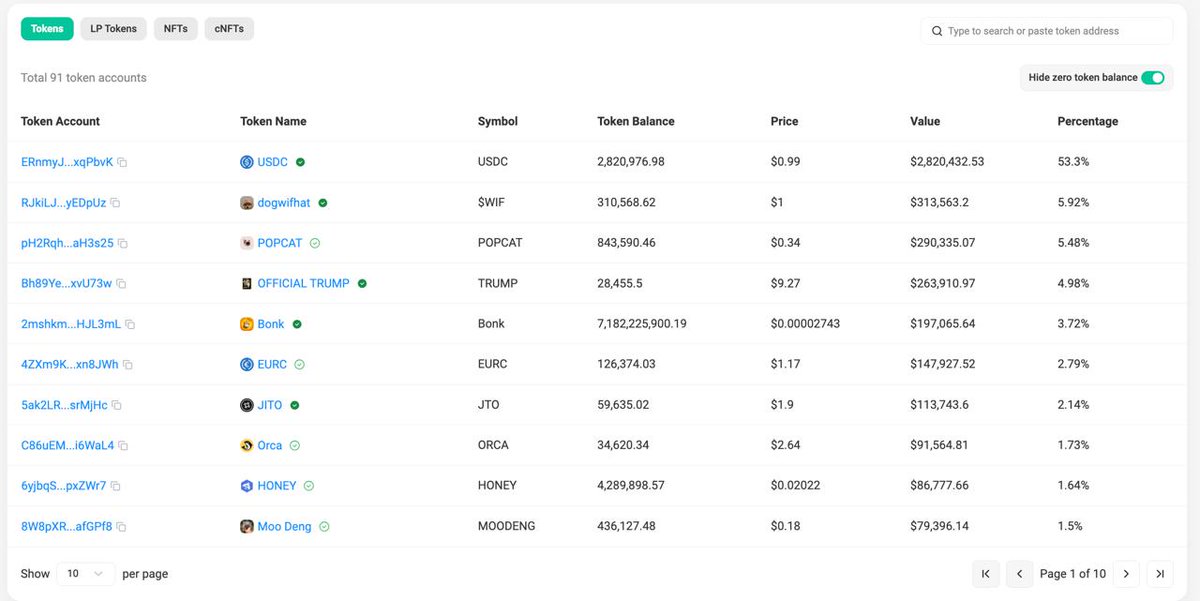
Task: Click the price $0.00002743
Action: [x=807, y=324]
